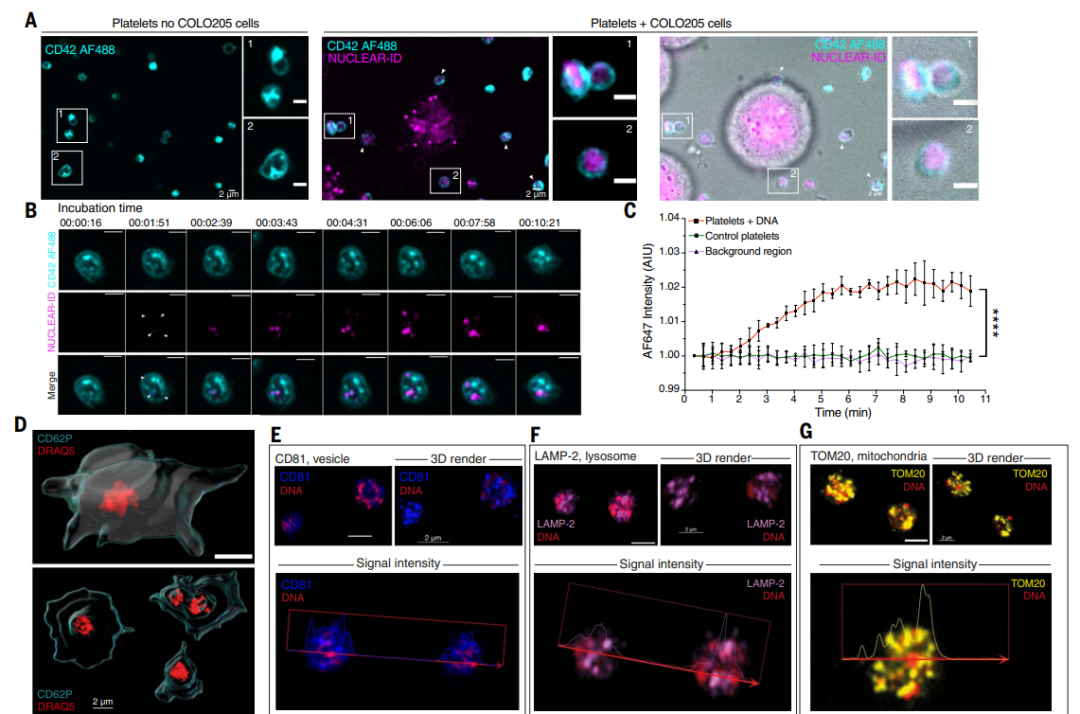The width and height of the screenshot is (1080, 714).
Task: Click 'Signal intensity' label in panel G
Action: point(935,564)
